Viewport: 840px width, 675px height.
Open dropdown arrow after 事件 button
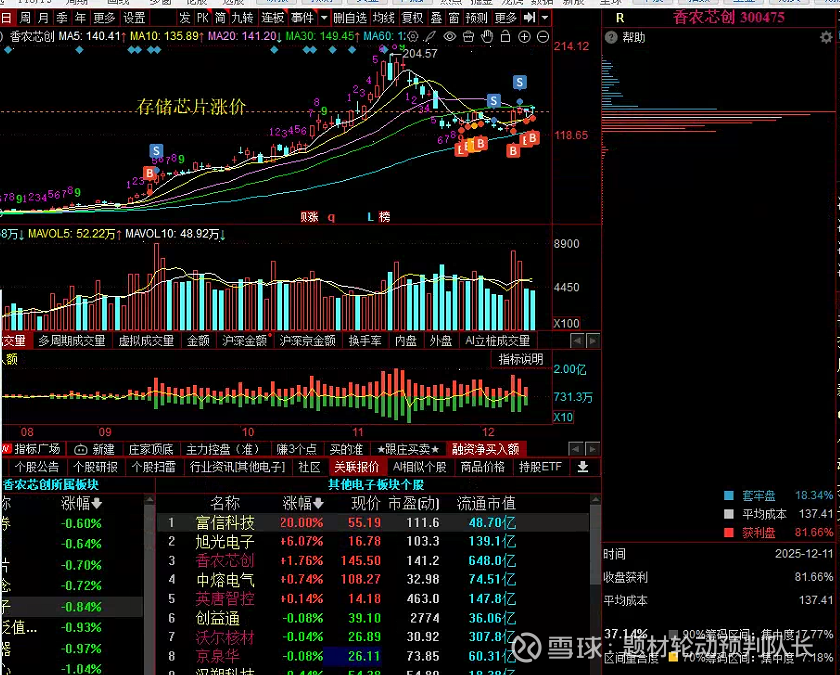[x=324, y=18]
